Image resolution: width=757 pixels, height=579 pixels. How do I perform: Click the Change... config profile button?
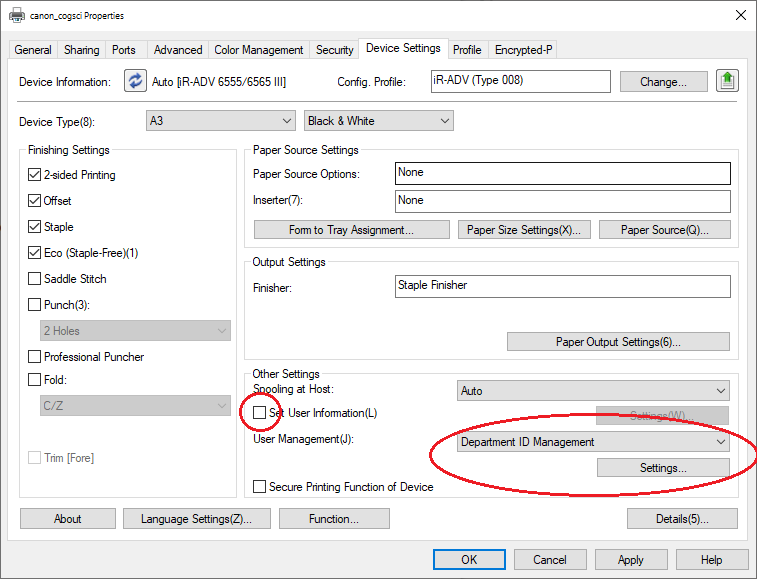(663, 82)
